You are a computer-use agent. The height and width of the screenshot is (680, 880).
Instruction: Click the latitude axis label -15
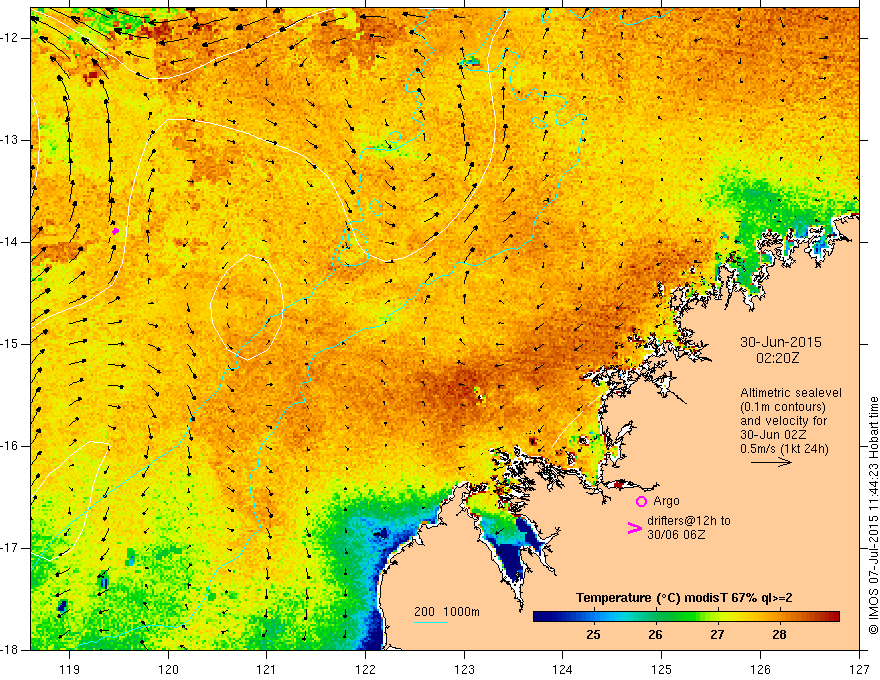10,344
